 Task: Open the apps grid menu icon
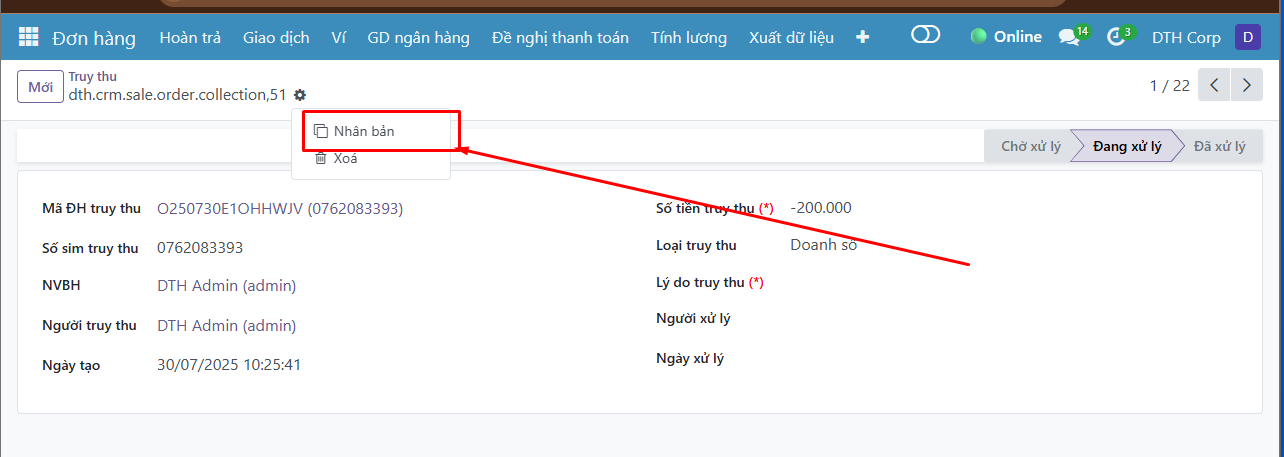coord(29,37)
